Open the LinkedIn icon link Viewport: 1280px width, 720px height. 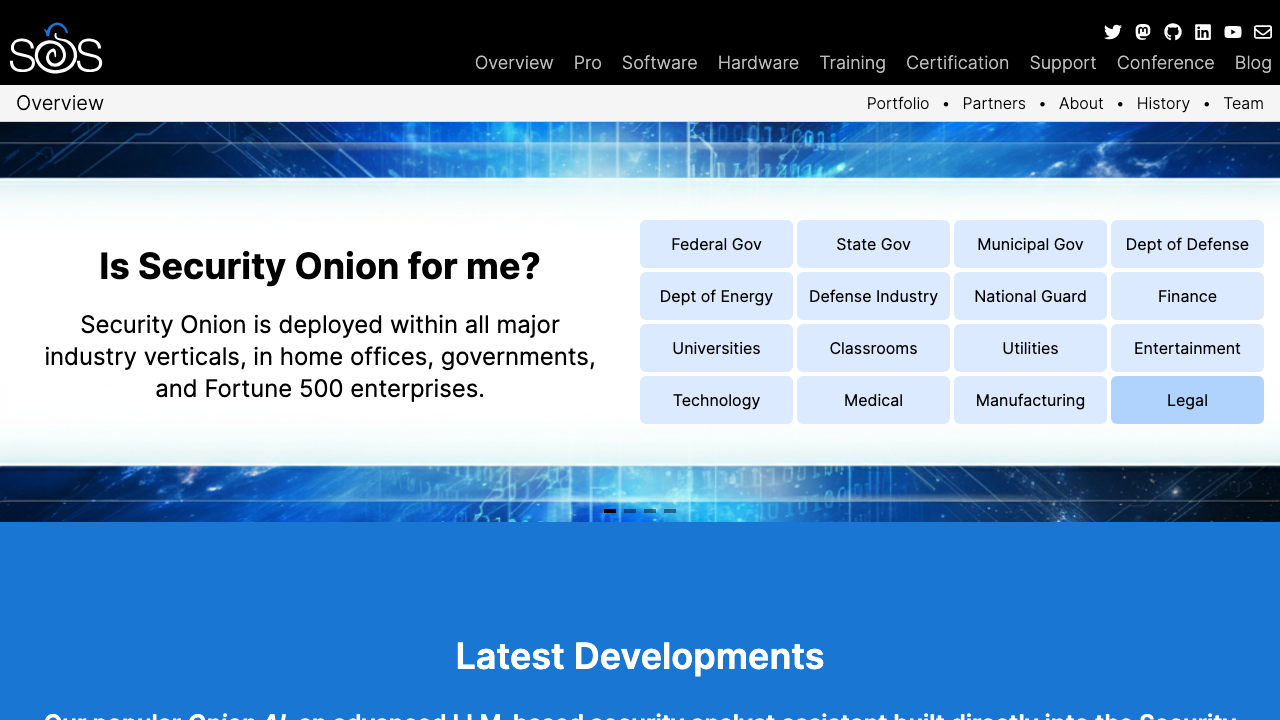[1203, 32]
